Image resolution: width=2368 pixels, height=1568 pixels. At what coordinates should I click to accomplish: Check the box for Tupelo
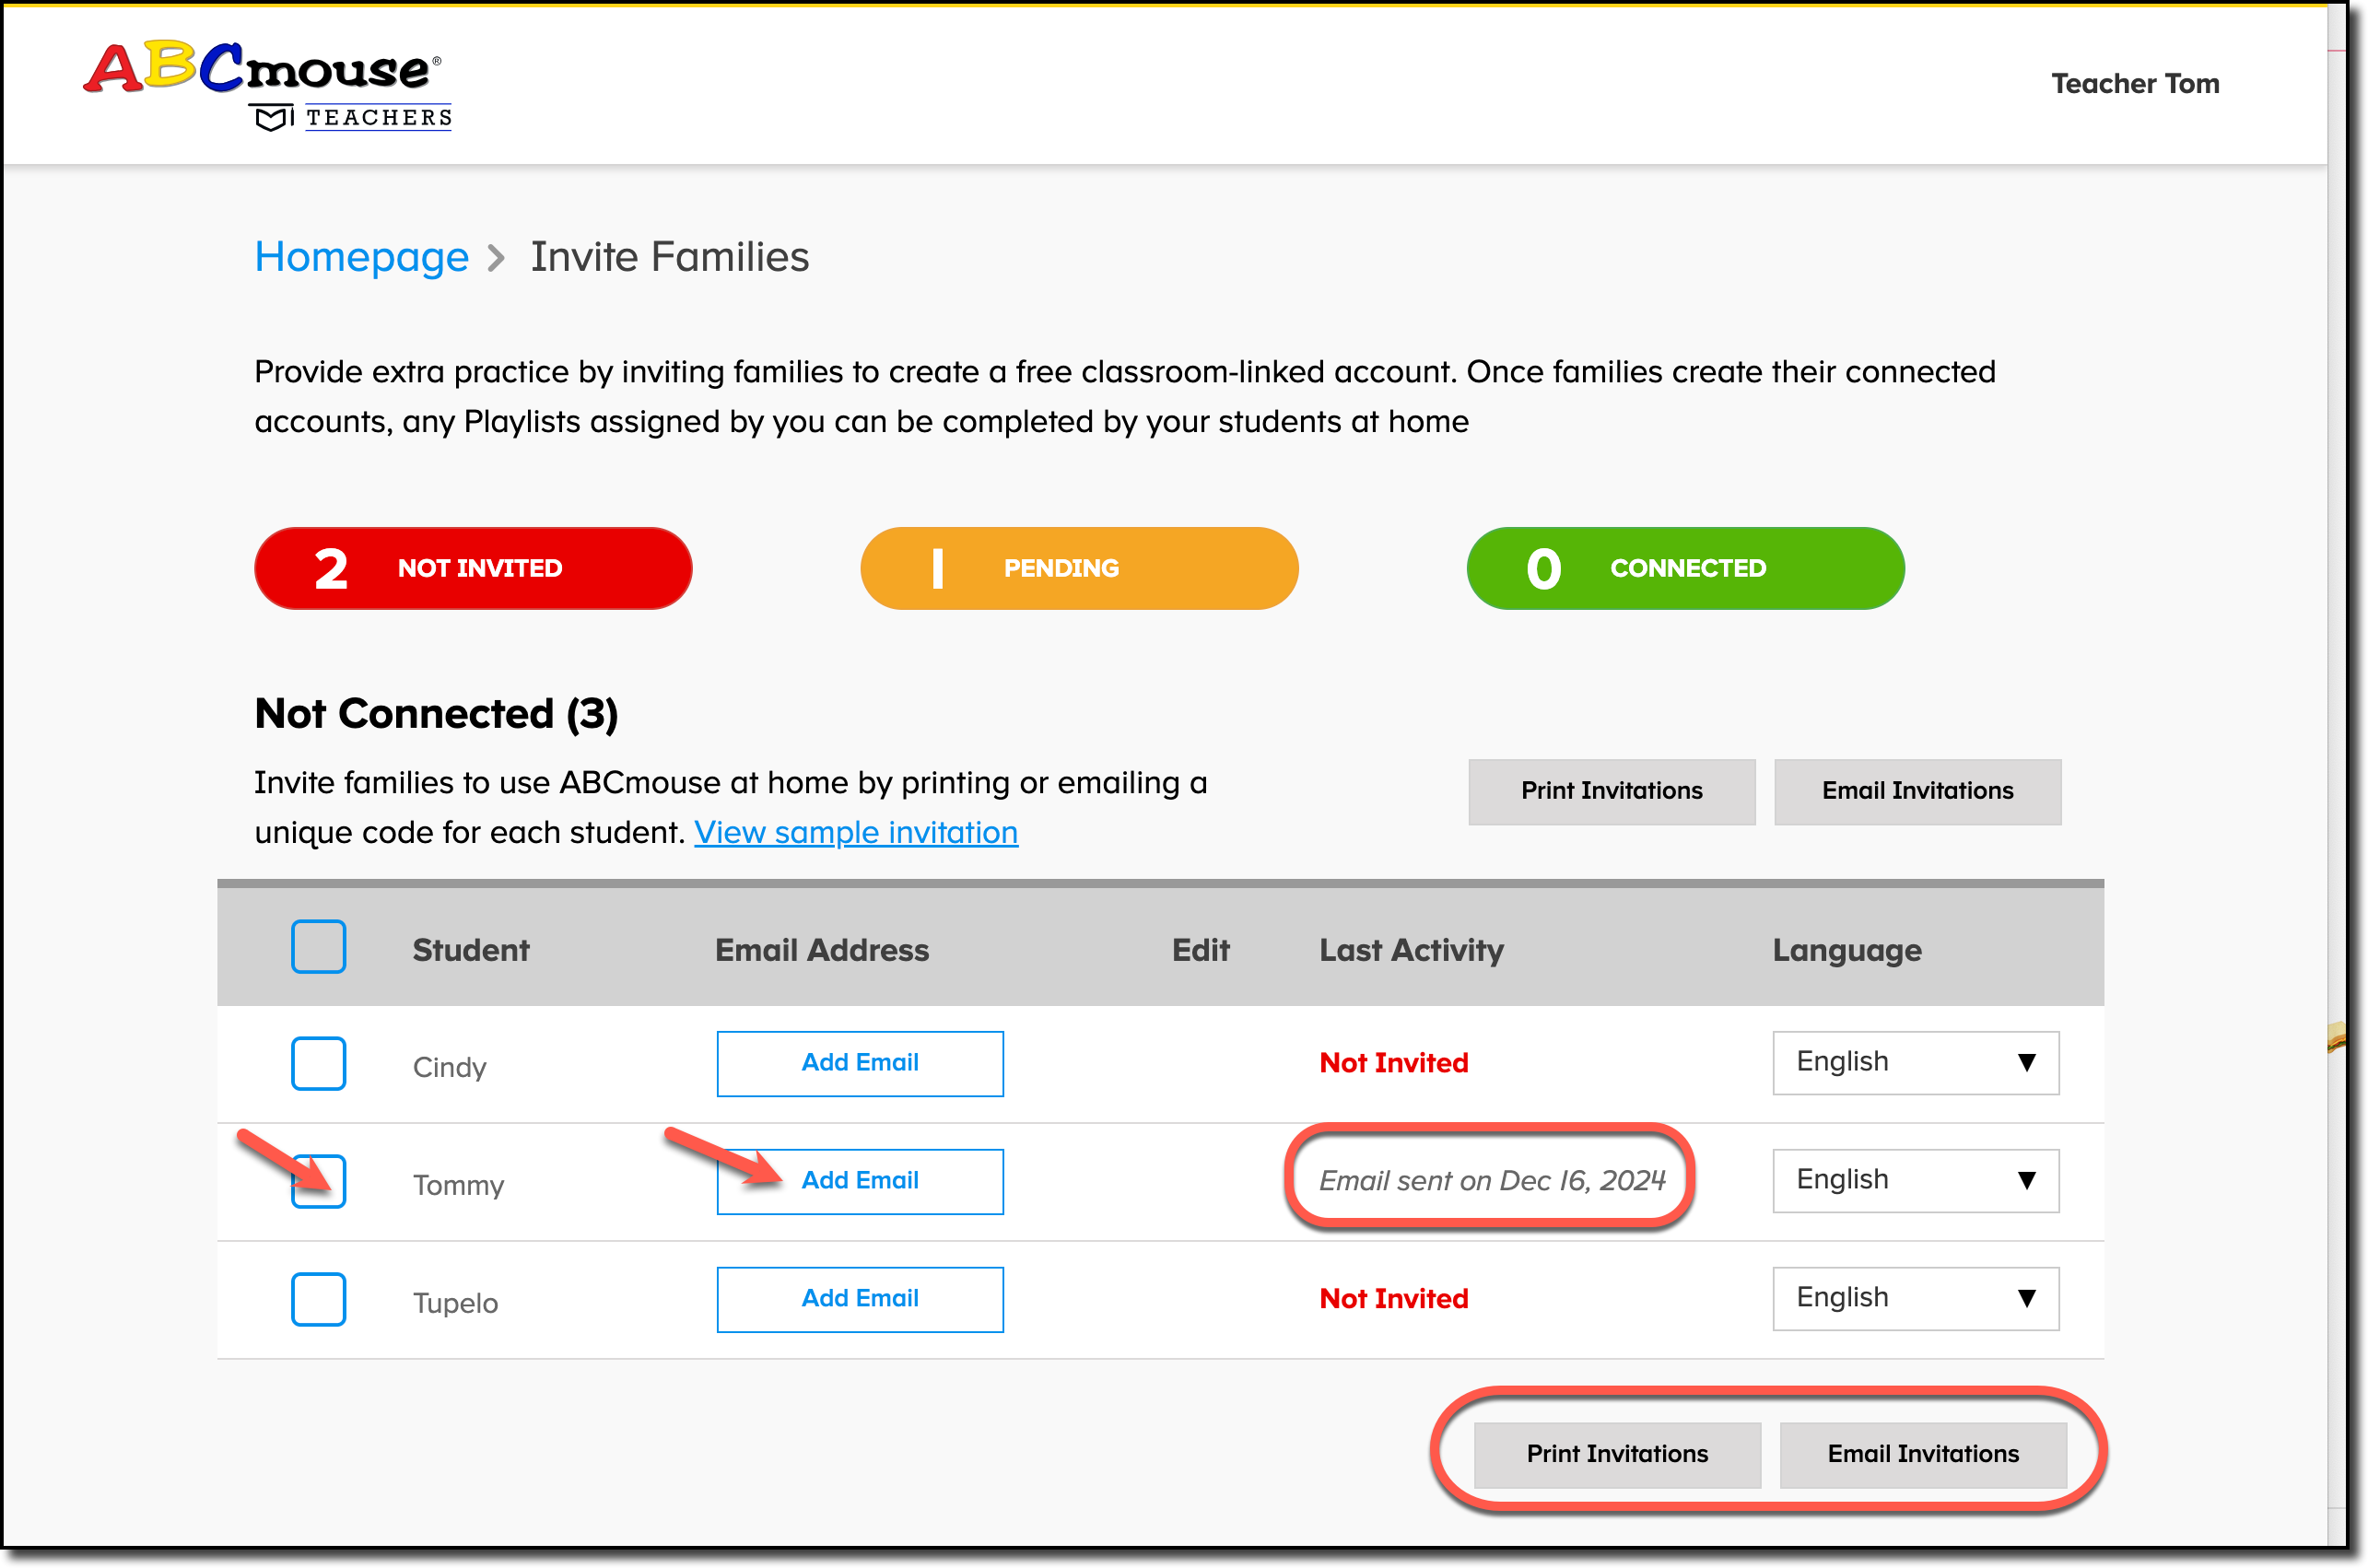tap(318, 1299)
